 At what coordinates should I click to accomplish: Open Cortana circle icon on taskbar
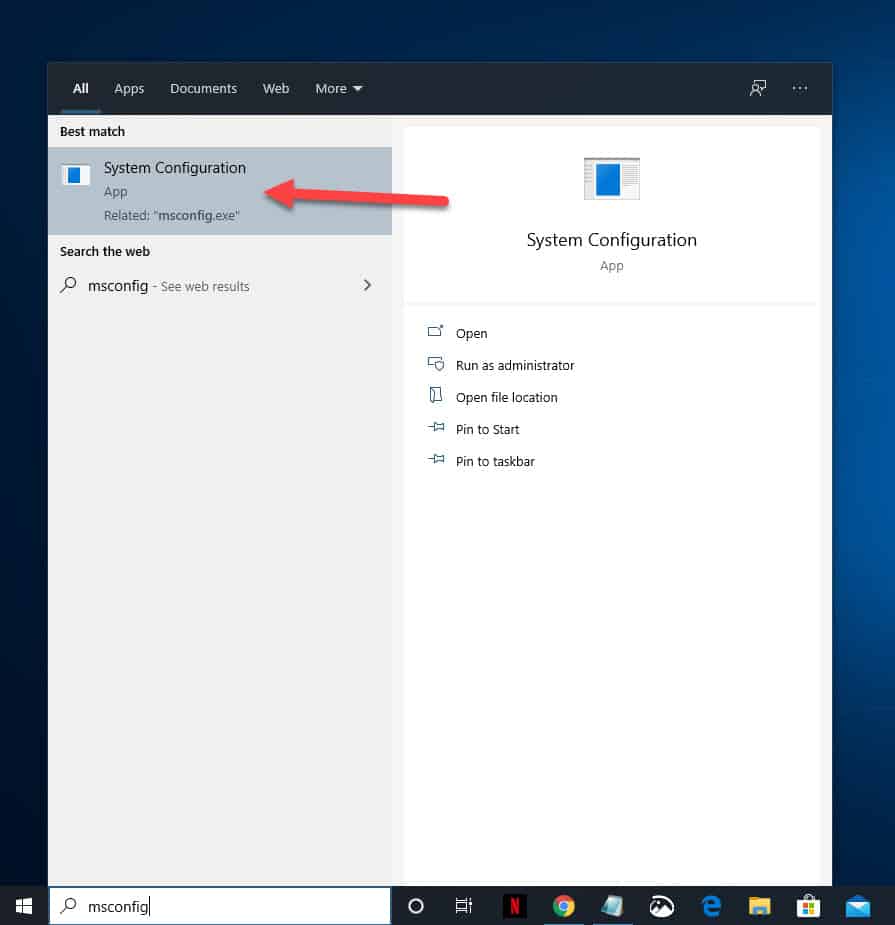click(415, 906)
